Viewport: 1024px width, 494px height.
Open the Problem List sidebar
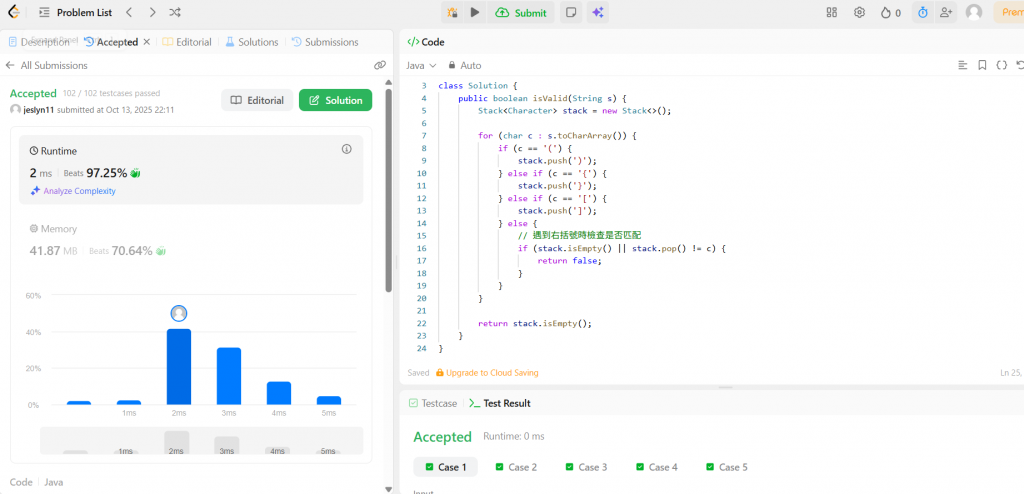tap(75, 12)
